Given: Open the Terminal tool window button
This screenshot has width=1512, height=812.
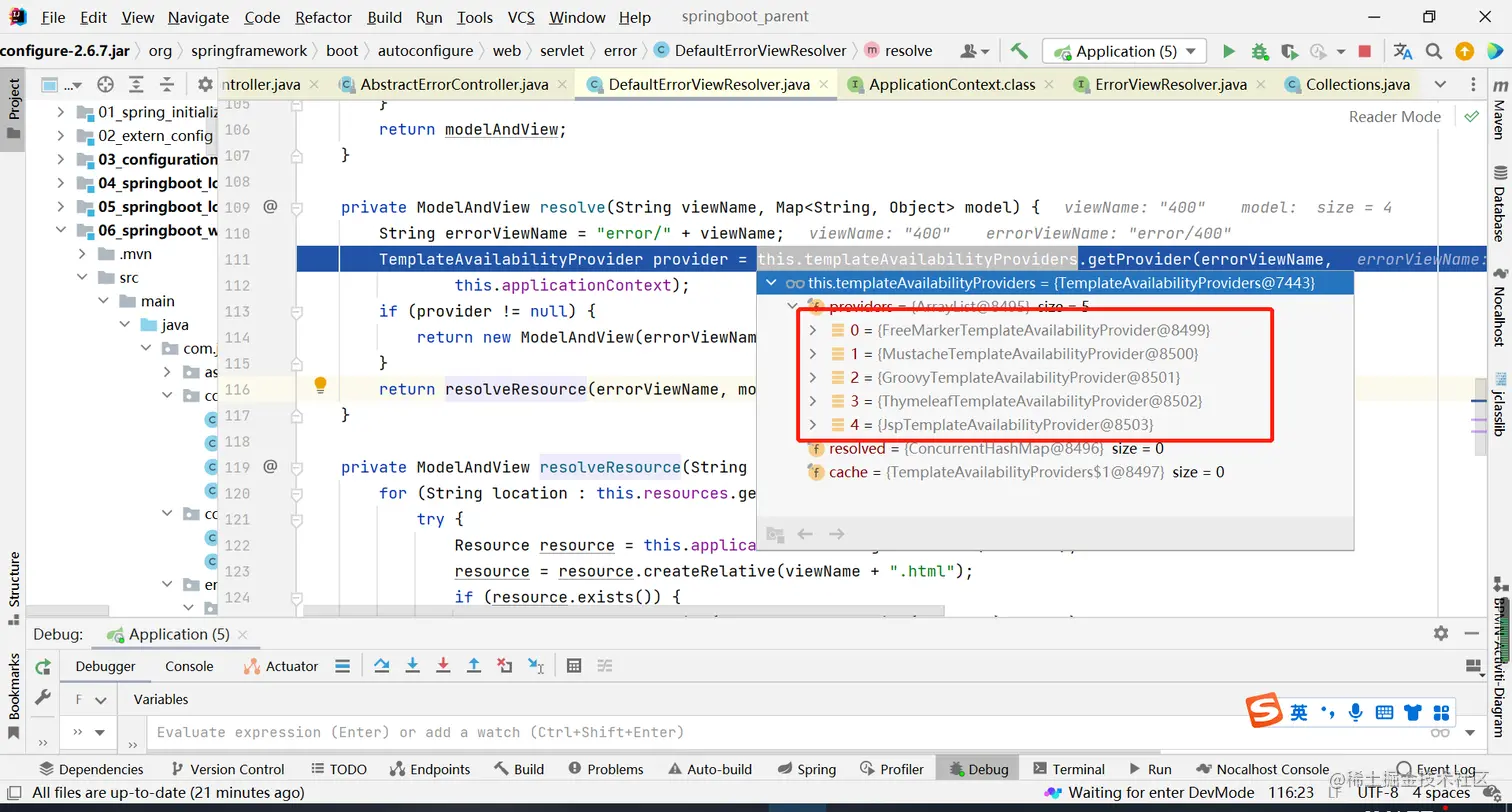Looking at the screenshot, I should click(x=1067, y=769).
